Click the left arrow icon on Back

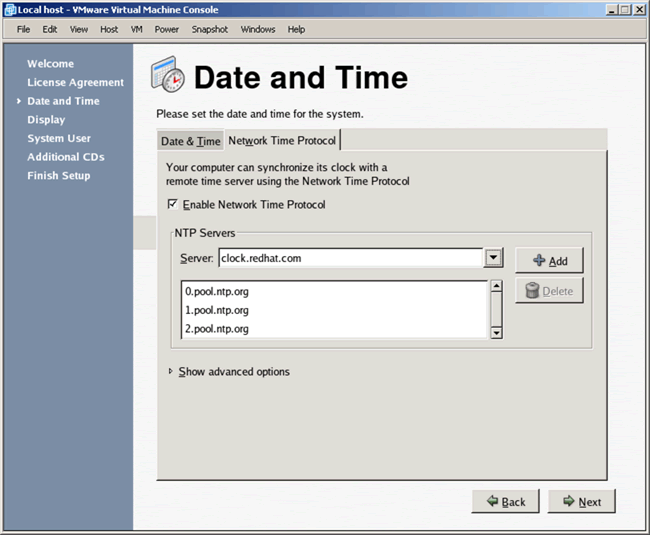tap(492, 501)
